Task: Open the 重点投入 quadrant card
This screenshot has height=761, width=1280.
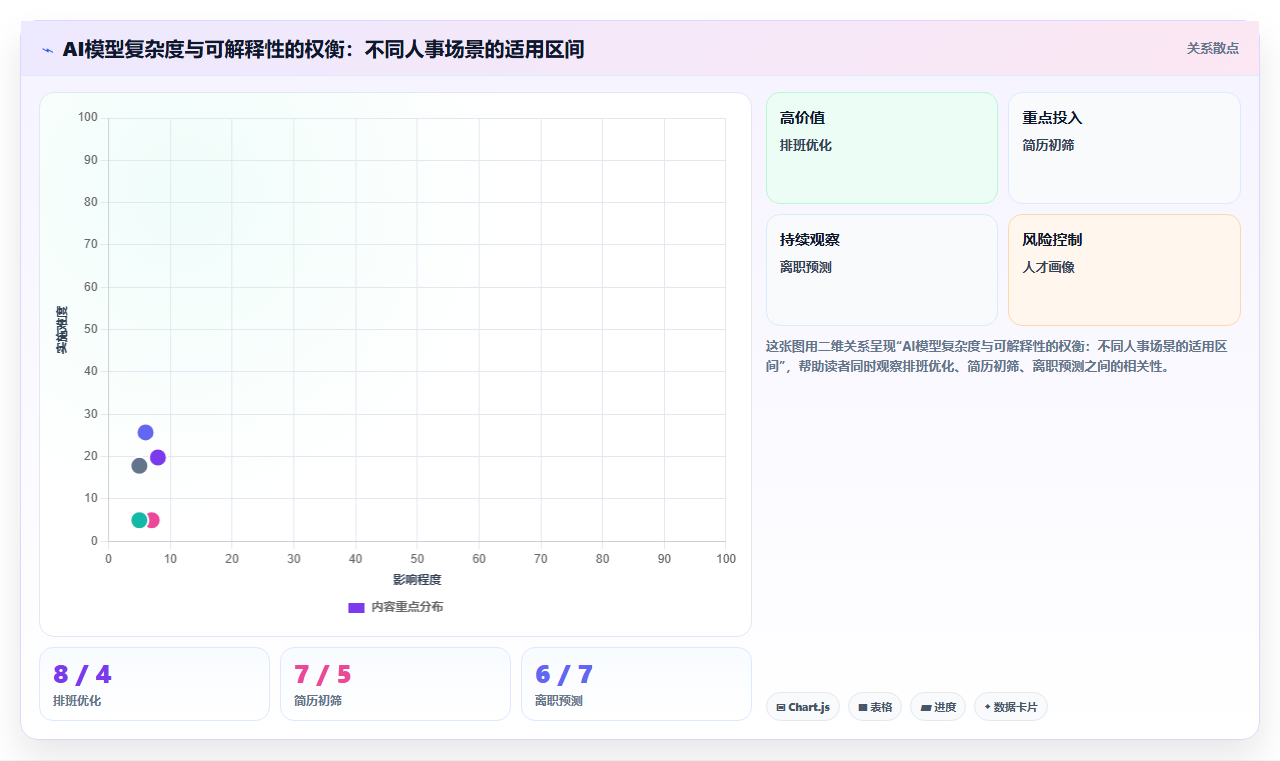Action: coord(1124,148)
